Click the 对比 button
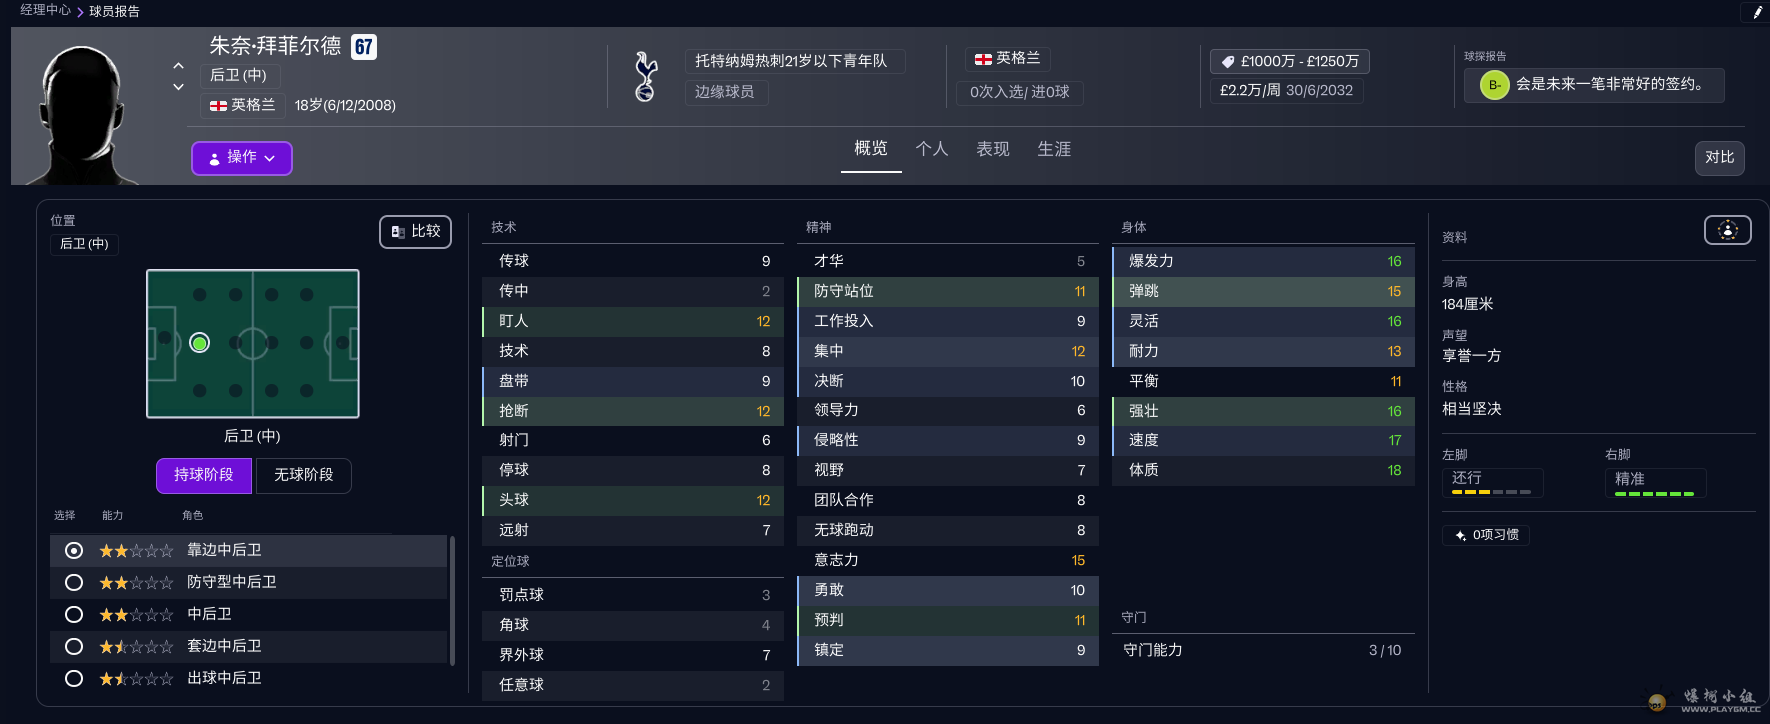 coord(1719,158)
